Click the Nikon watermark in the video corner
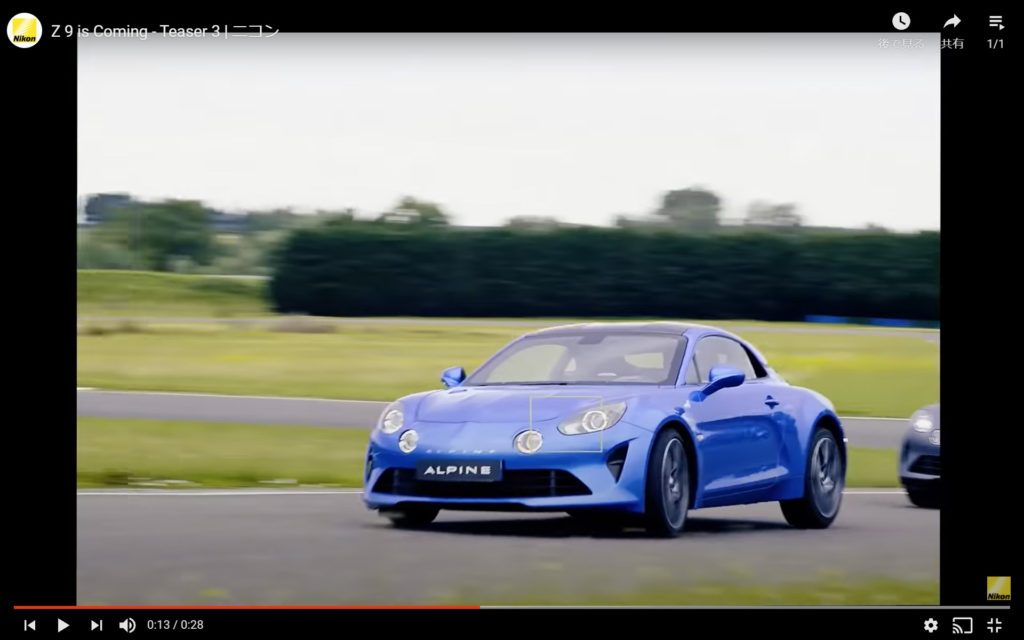 (x=998, y=588)
